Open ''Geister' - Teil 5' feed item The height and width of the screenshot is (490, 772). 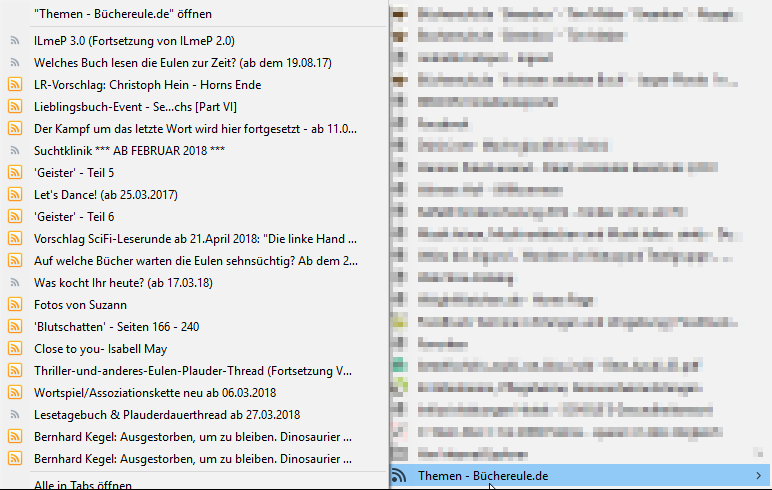pyautogui.click(x=74, y=172)
